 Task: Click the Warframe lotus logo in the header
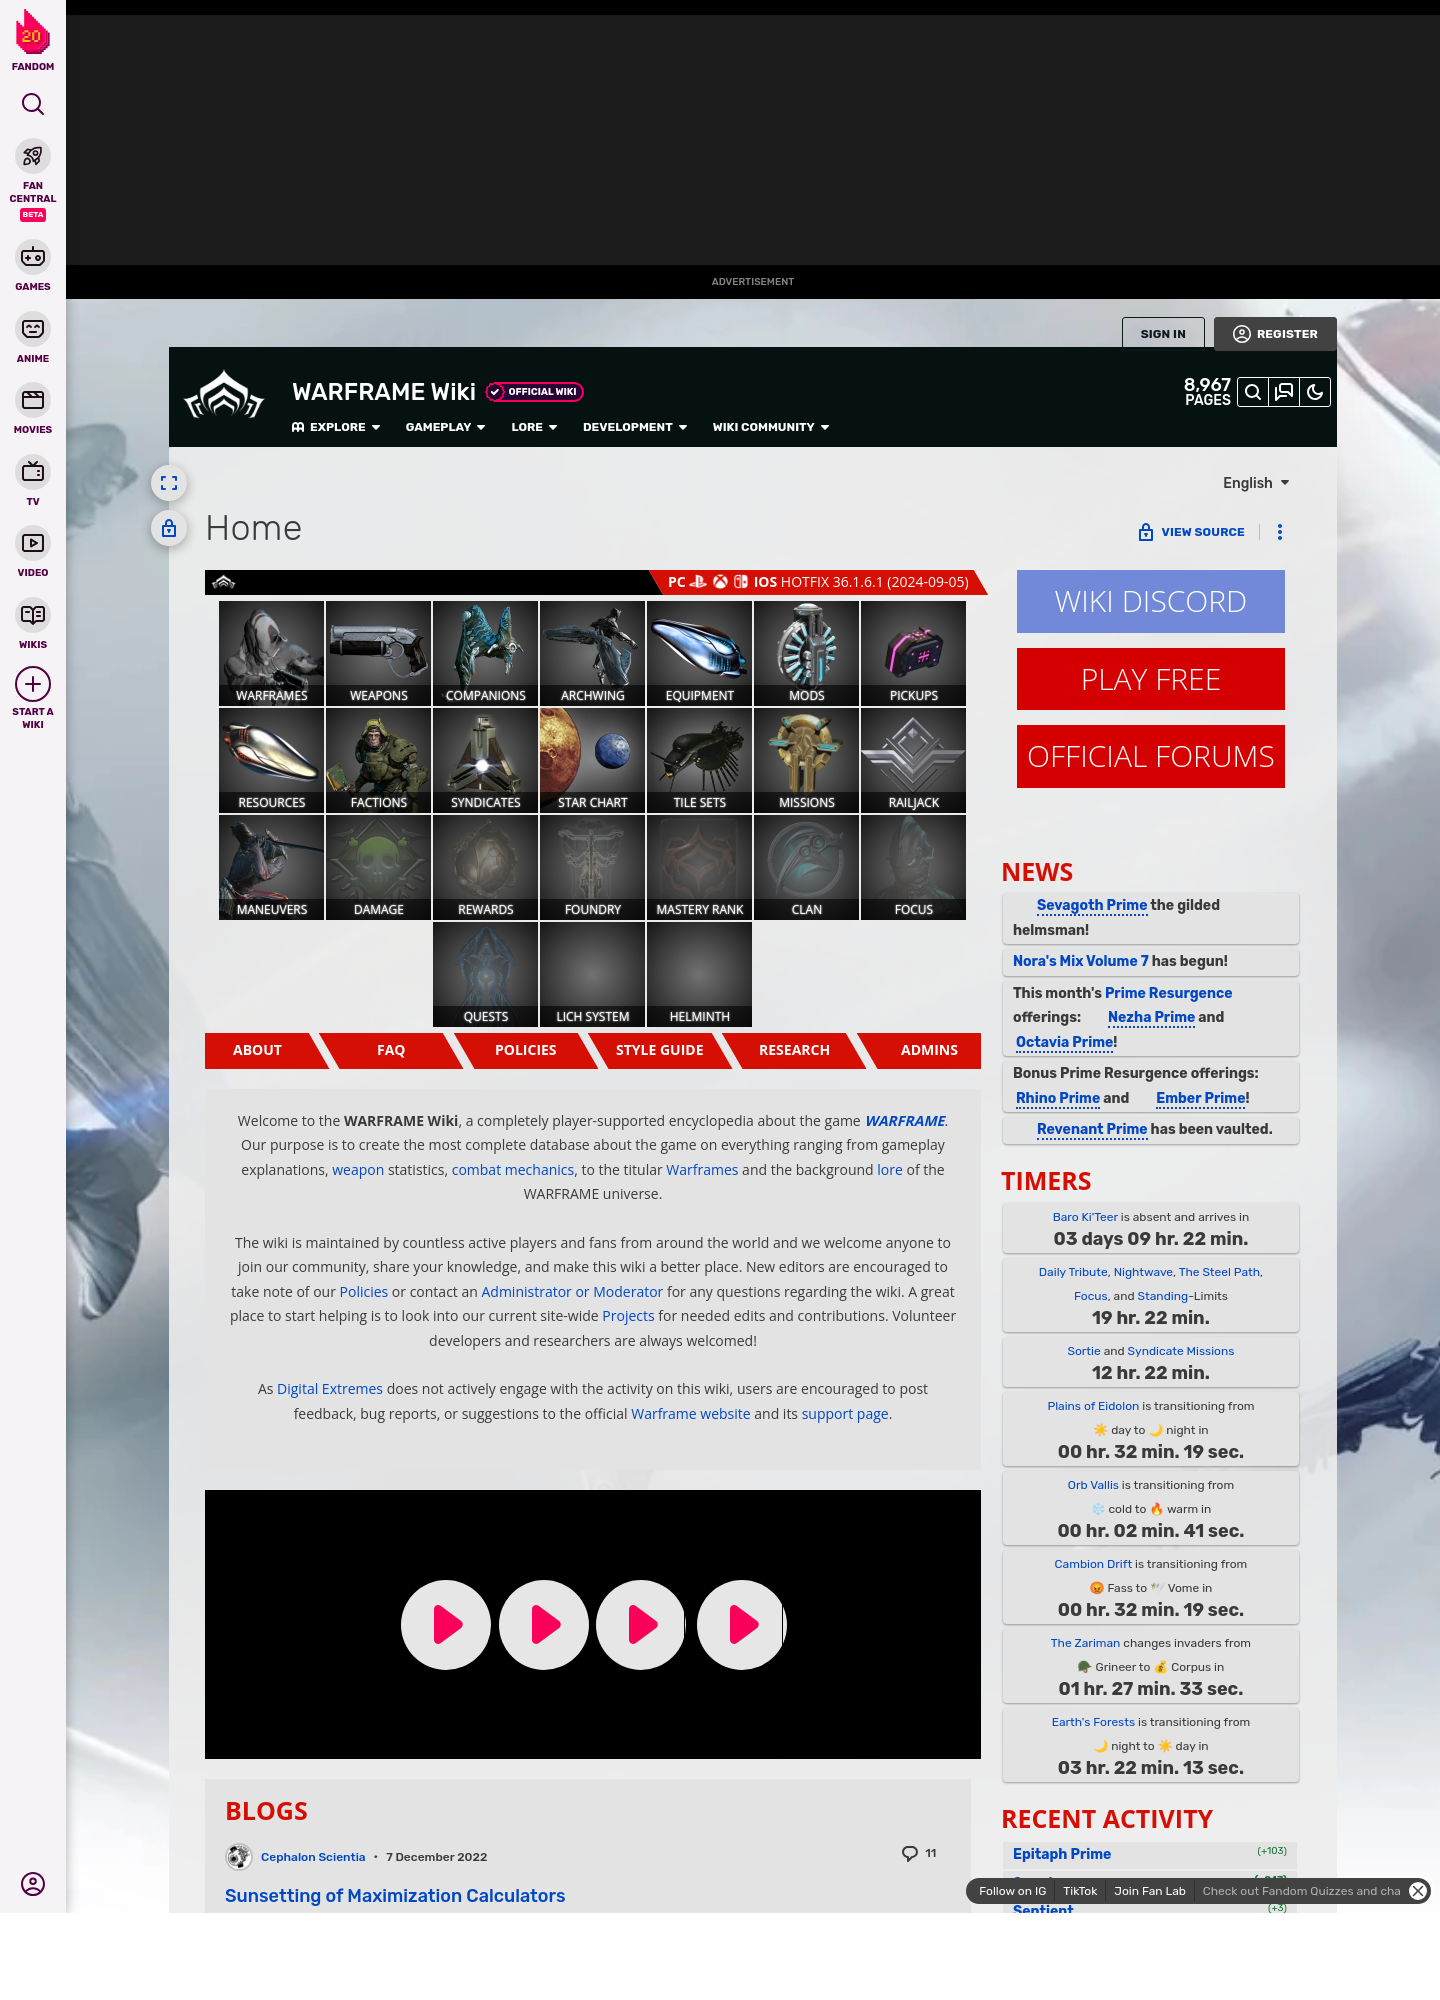click(224, 396)
